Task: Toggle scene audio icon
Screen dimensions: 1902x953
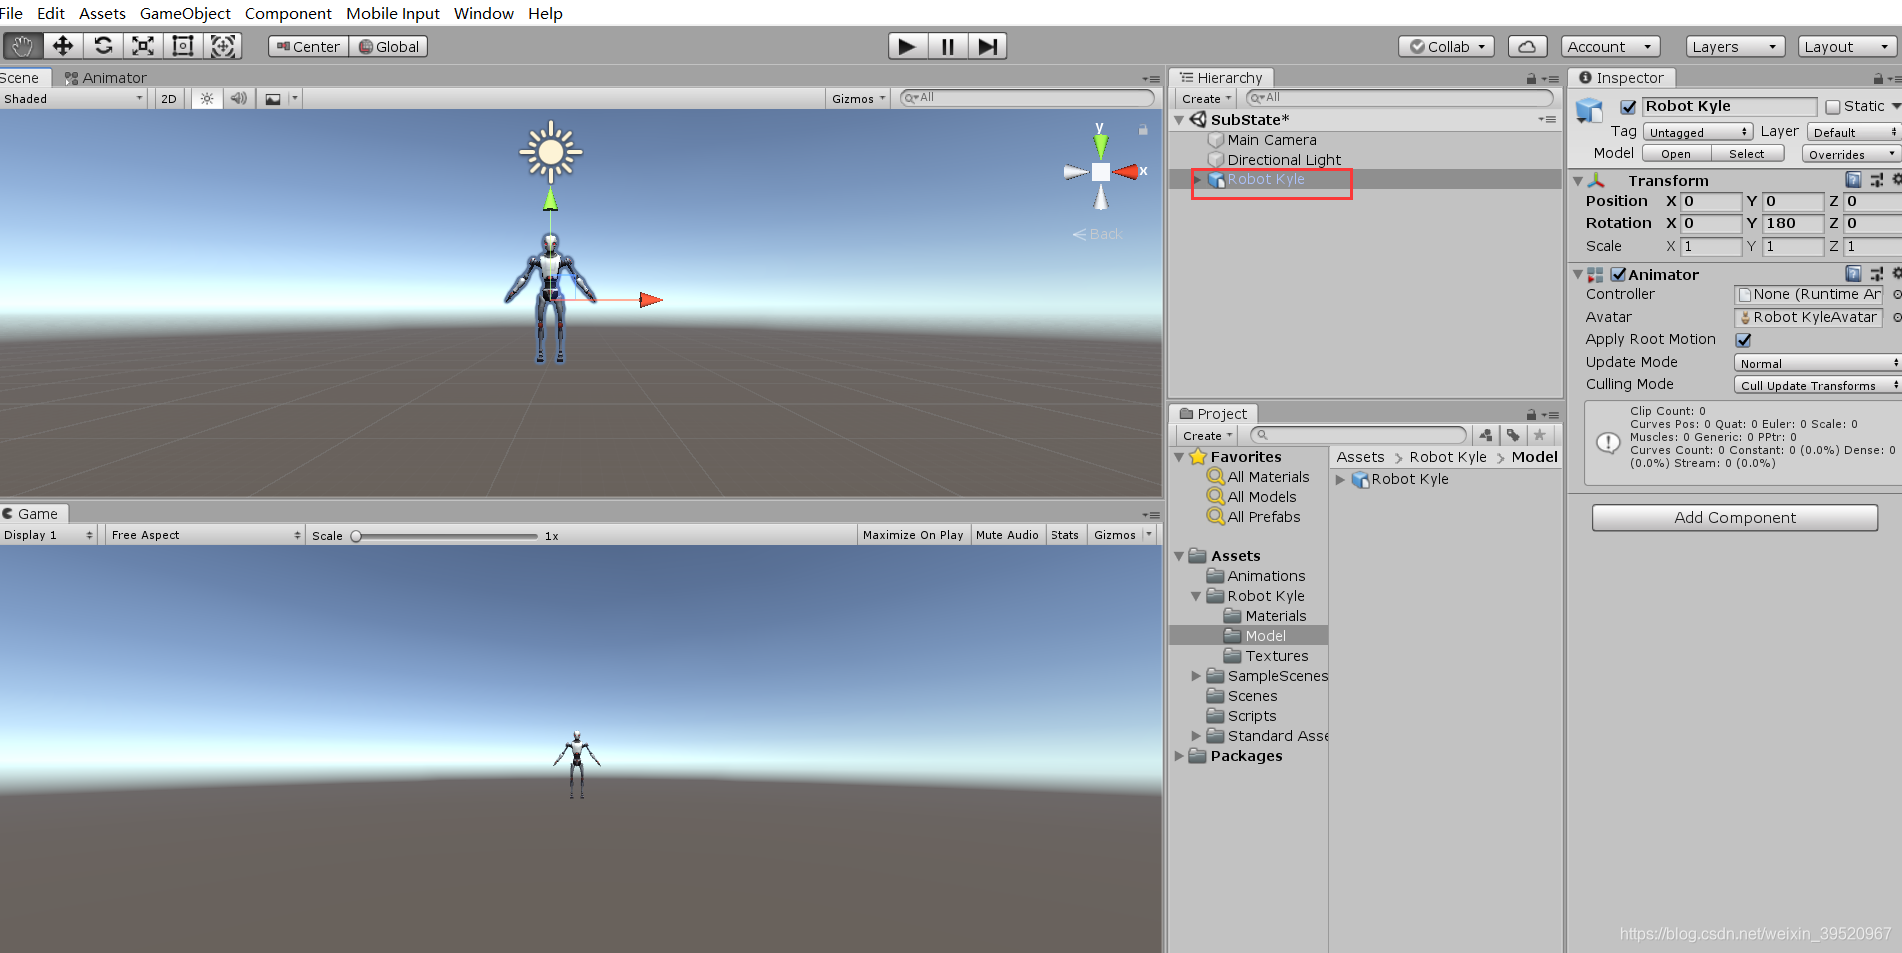Action: coord(238,98)
